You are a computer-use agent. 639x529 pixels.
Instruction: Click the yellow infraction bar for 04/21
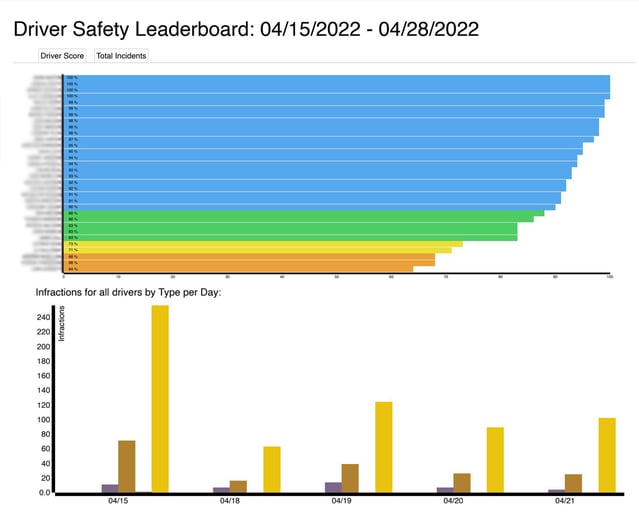tap(607, 455)
